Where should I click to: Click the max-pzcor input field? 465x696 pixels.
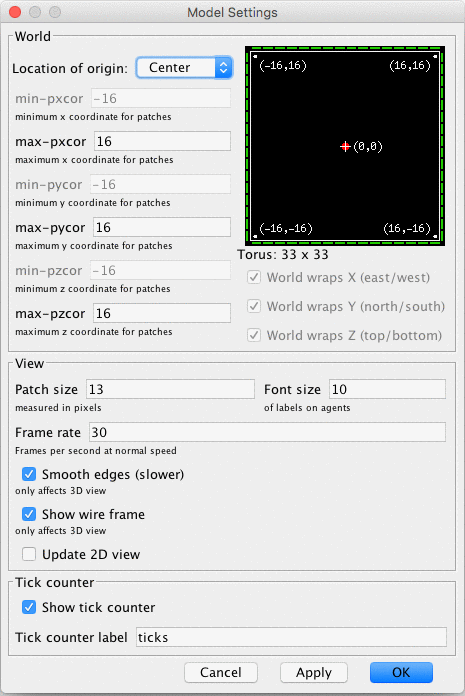(162, 313)
